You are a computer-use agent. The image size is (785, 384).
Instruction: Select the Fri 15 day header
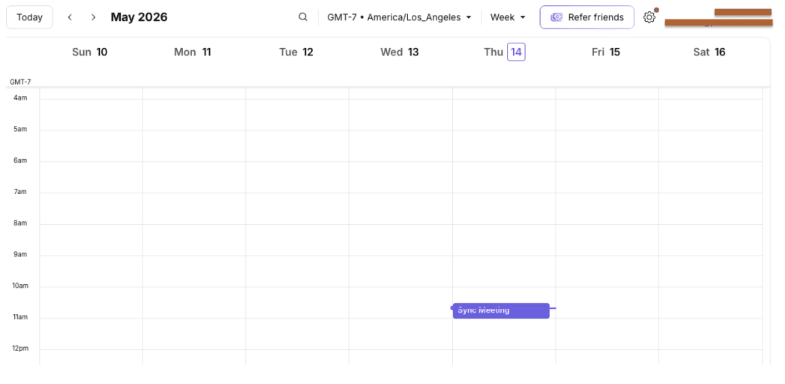point(606,52)
